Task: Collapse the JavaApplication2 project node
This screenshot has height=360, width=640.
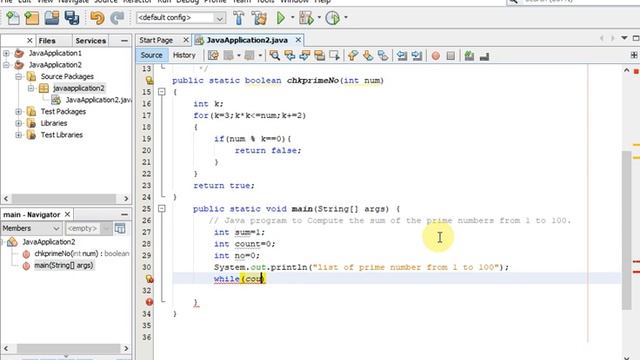Action: coord(6,65)
